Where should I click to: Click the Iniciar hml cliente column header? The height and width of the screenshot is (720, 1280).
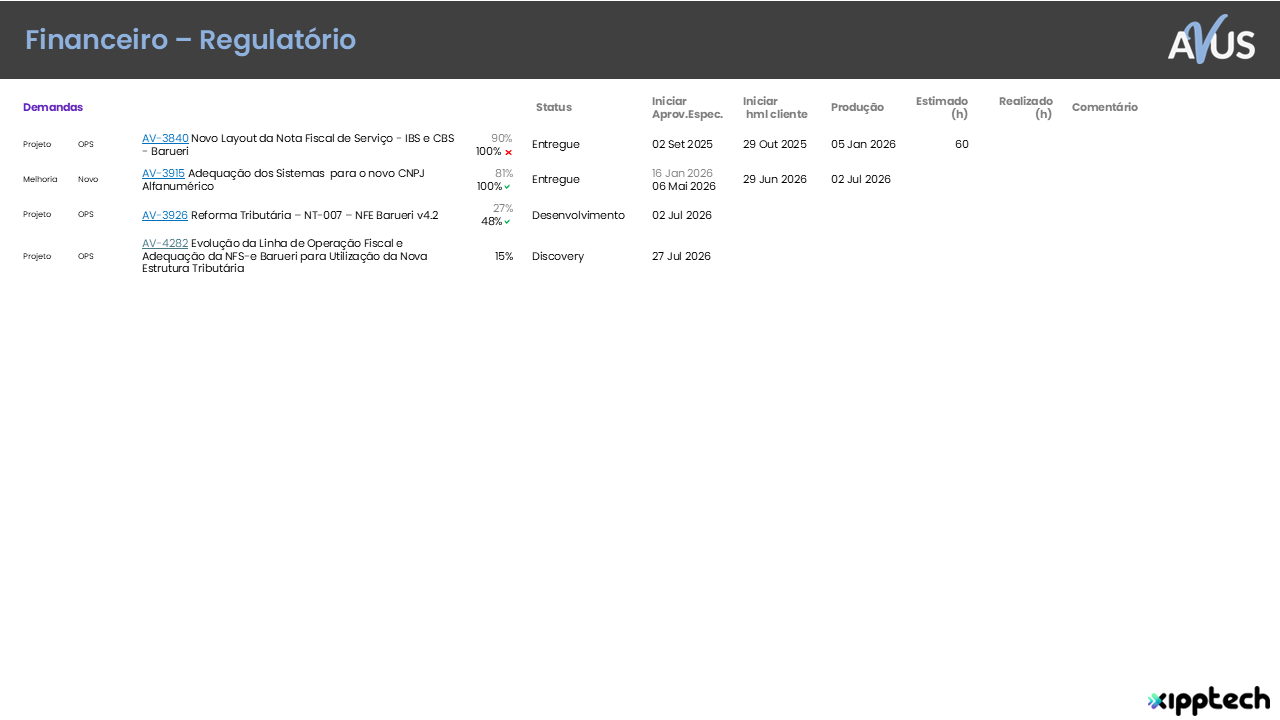pos(775,108)
